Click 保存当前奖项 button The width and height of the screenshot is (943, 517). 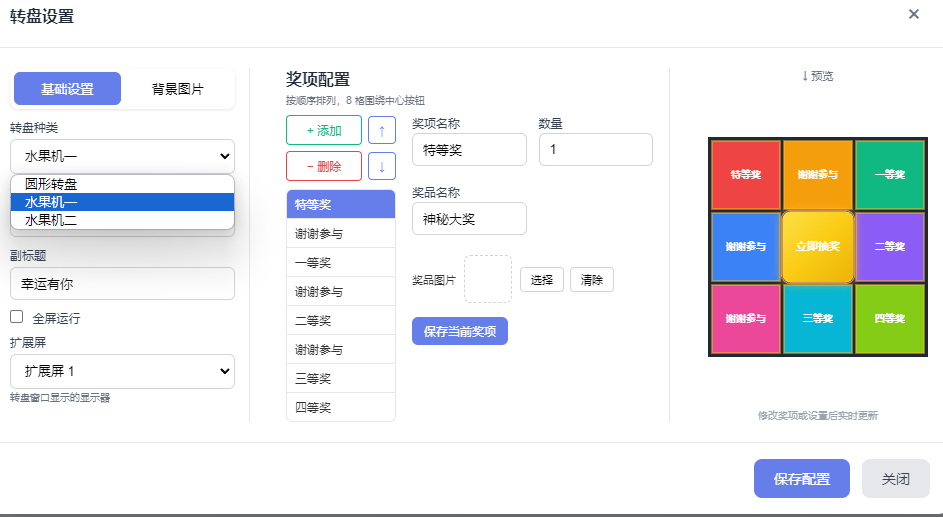[x=460, y=332]
